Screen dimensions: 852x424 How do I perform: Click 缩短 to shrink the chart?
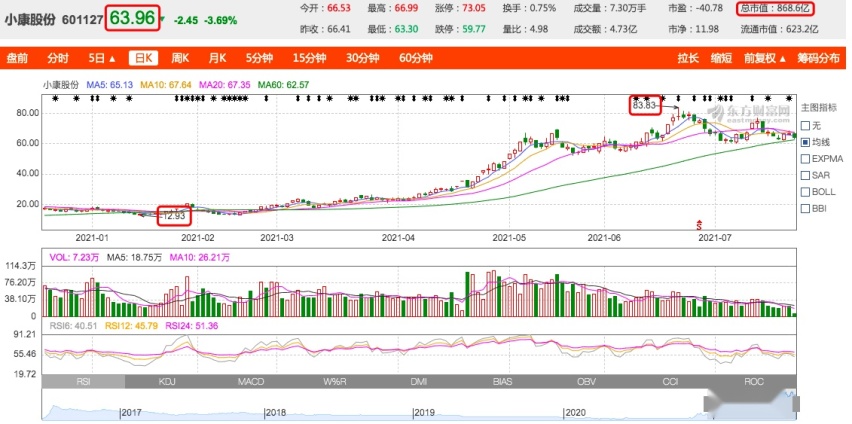coord(722,58)
